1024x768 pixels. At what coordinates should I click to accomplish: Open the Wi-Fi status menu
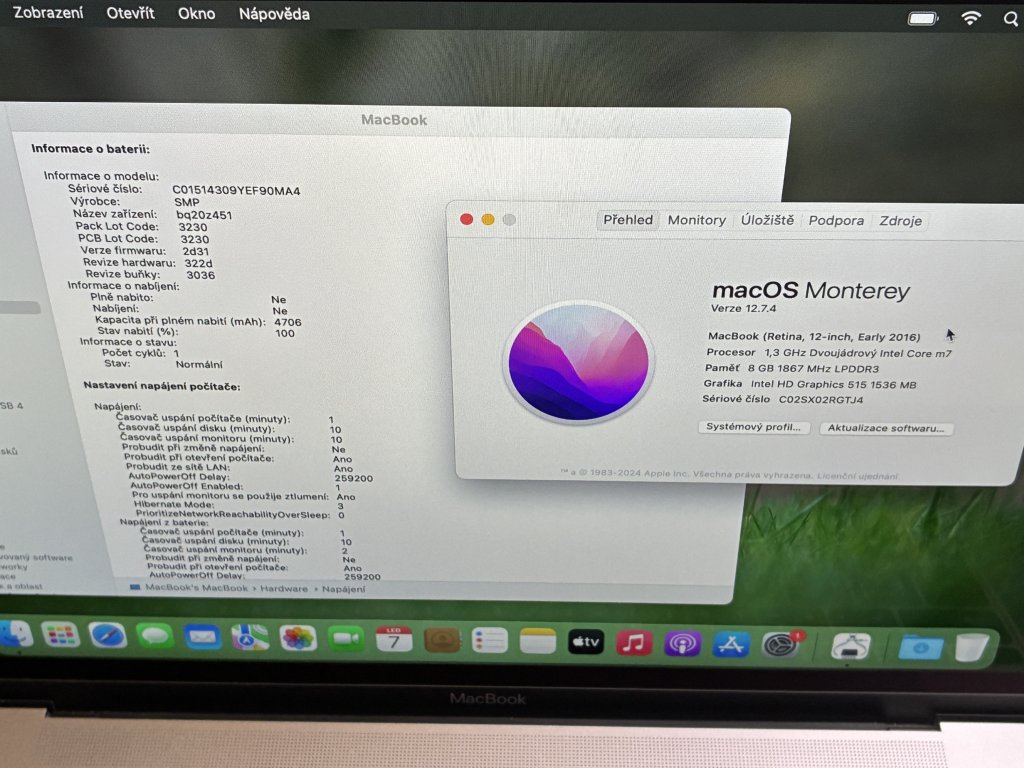click(971, 18)
